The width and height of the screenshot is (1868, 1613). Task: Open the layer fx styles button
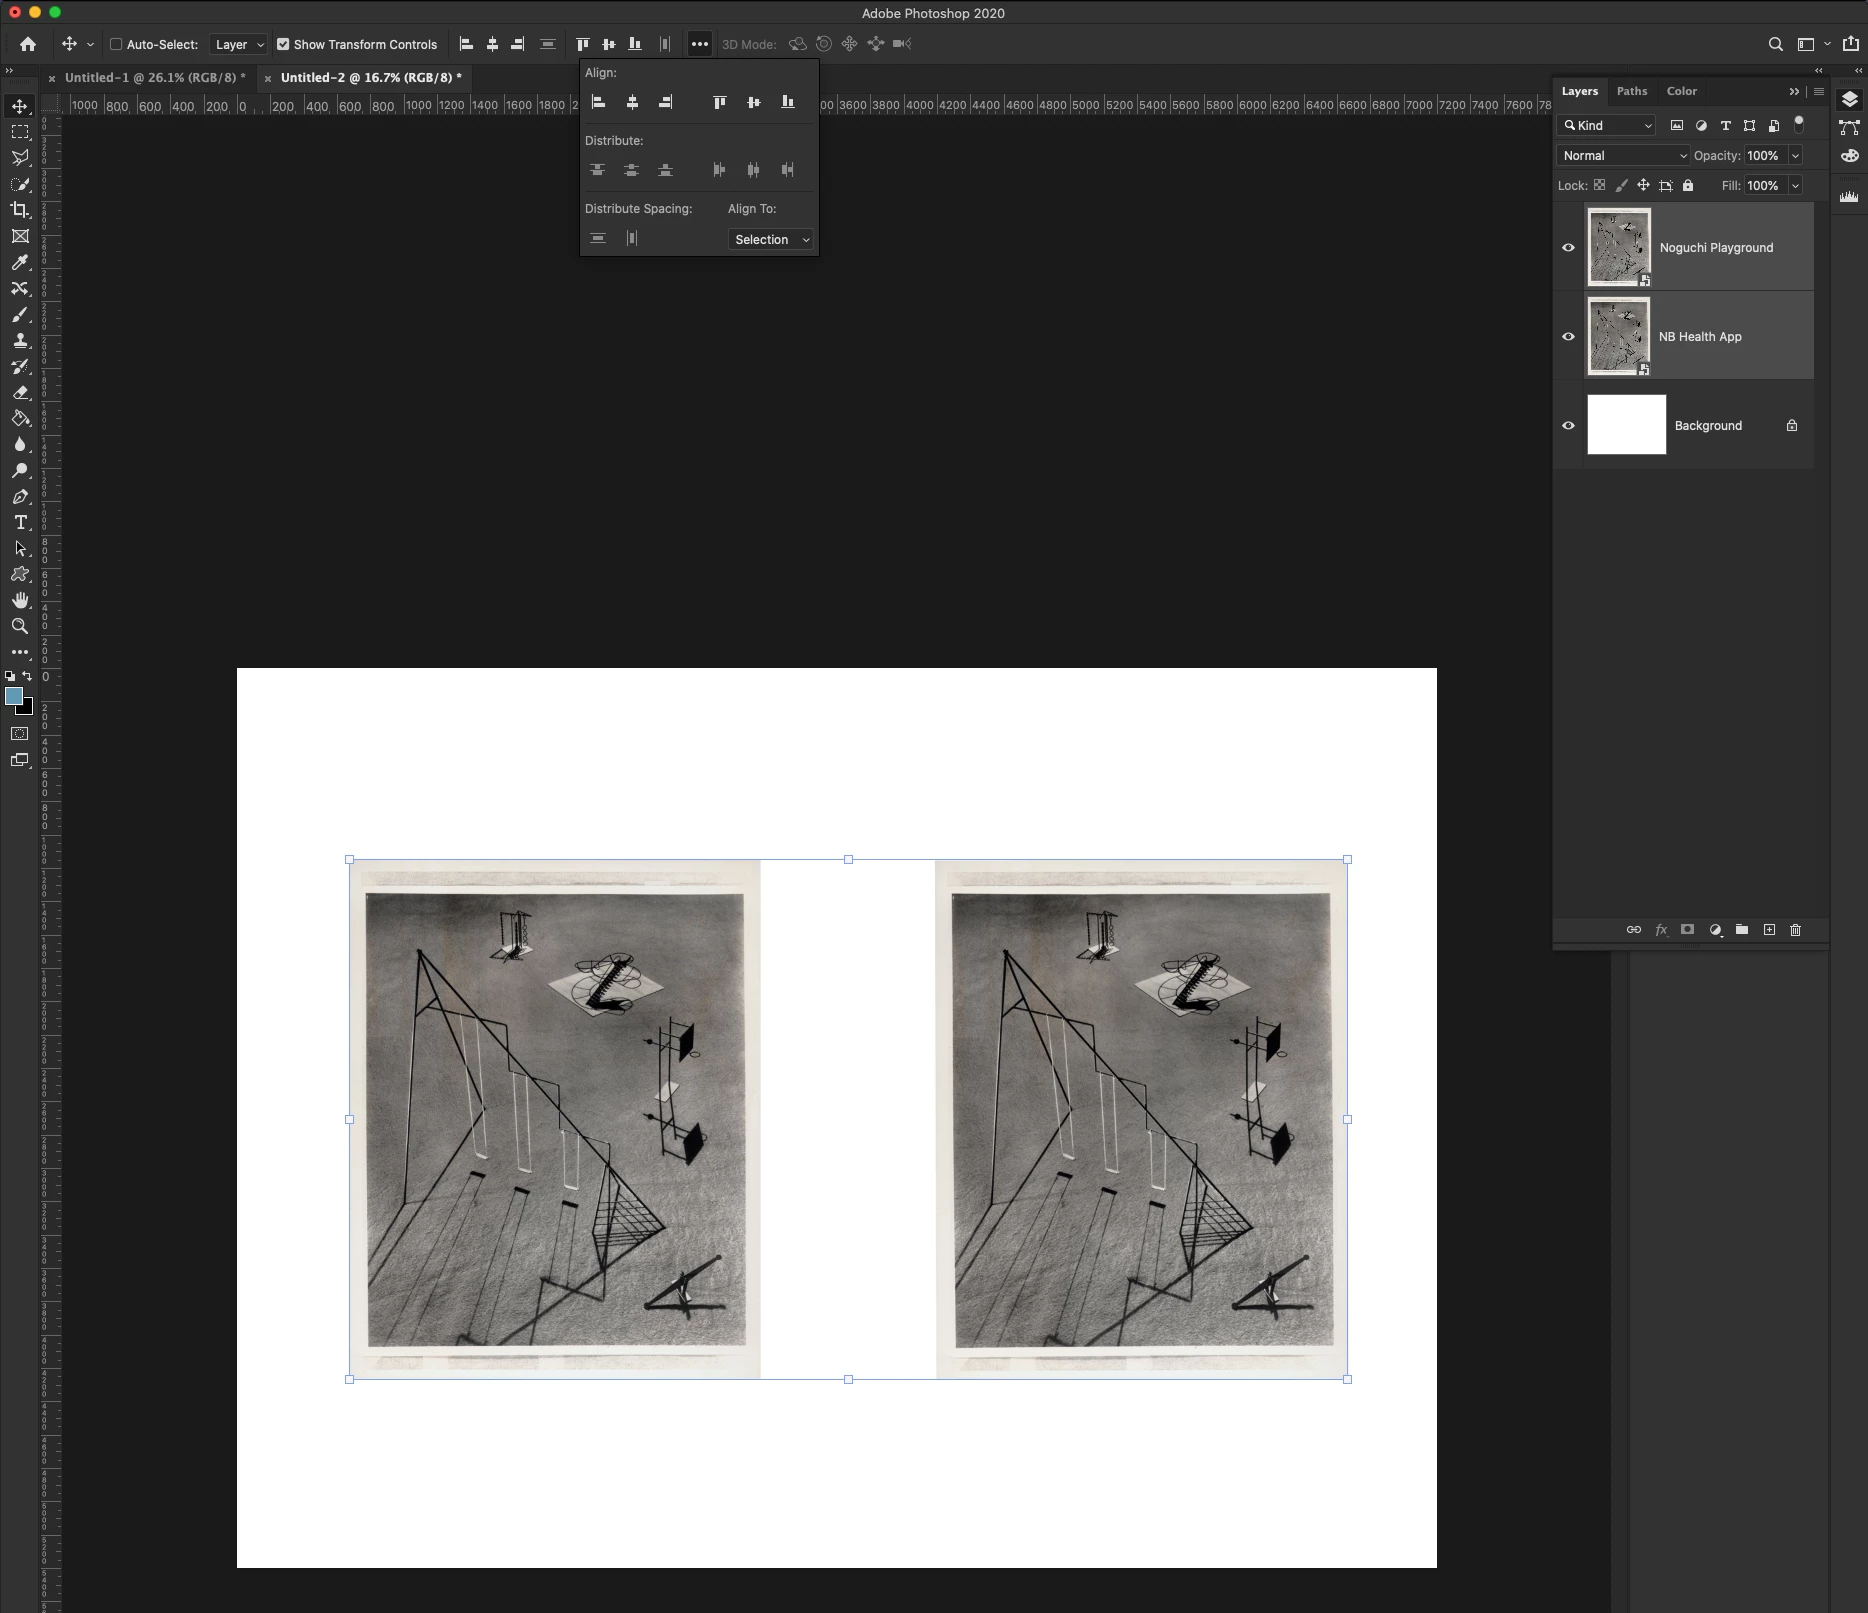pyautogui.click(x=1661, y=930)
